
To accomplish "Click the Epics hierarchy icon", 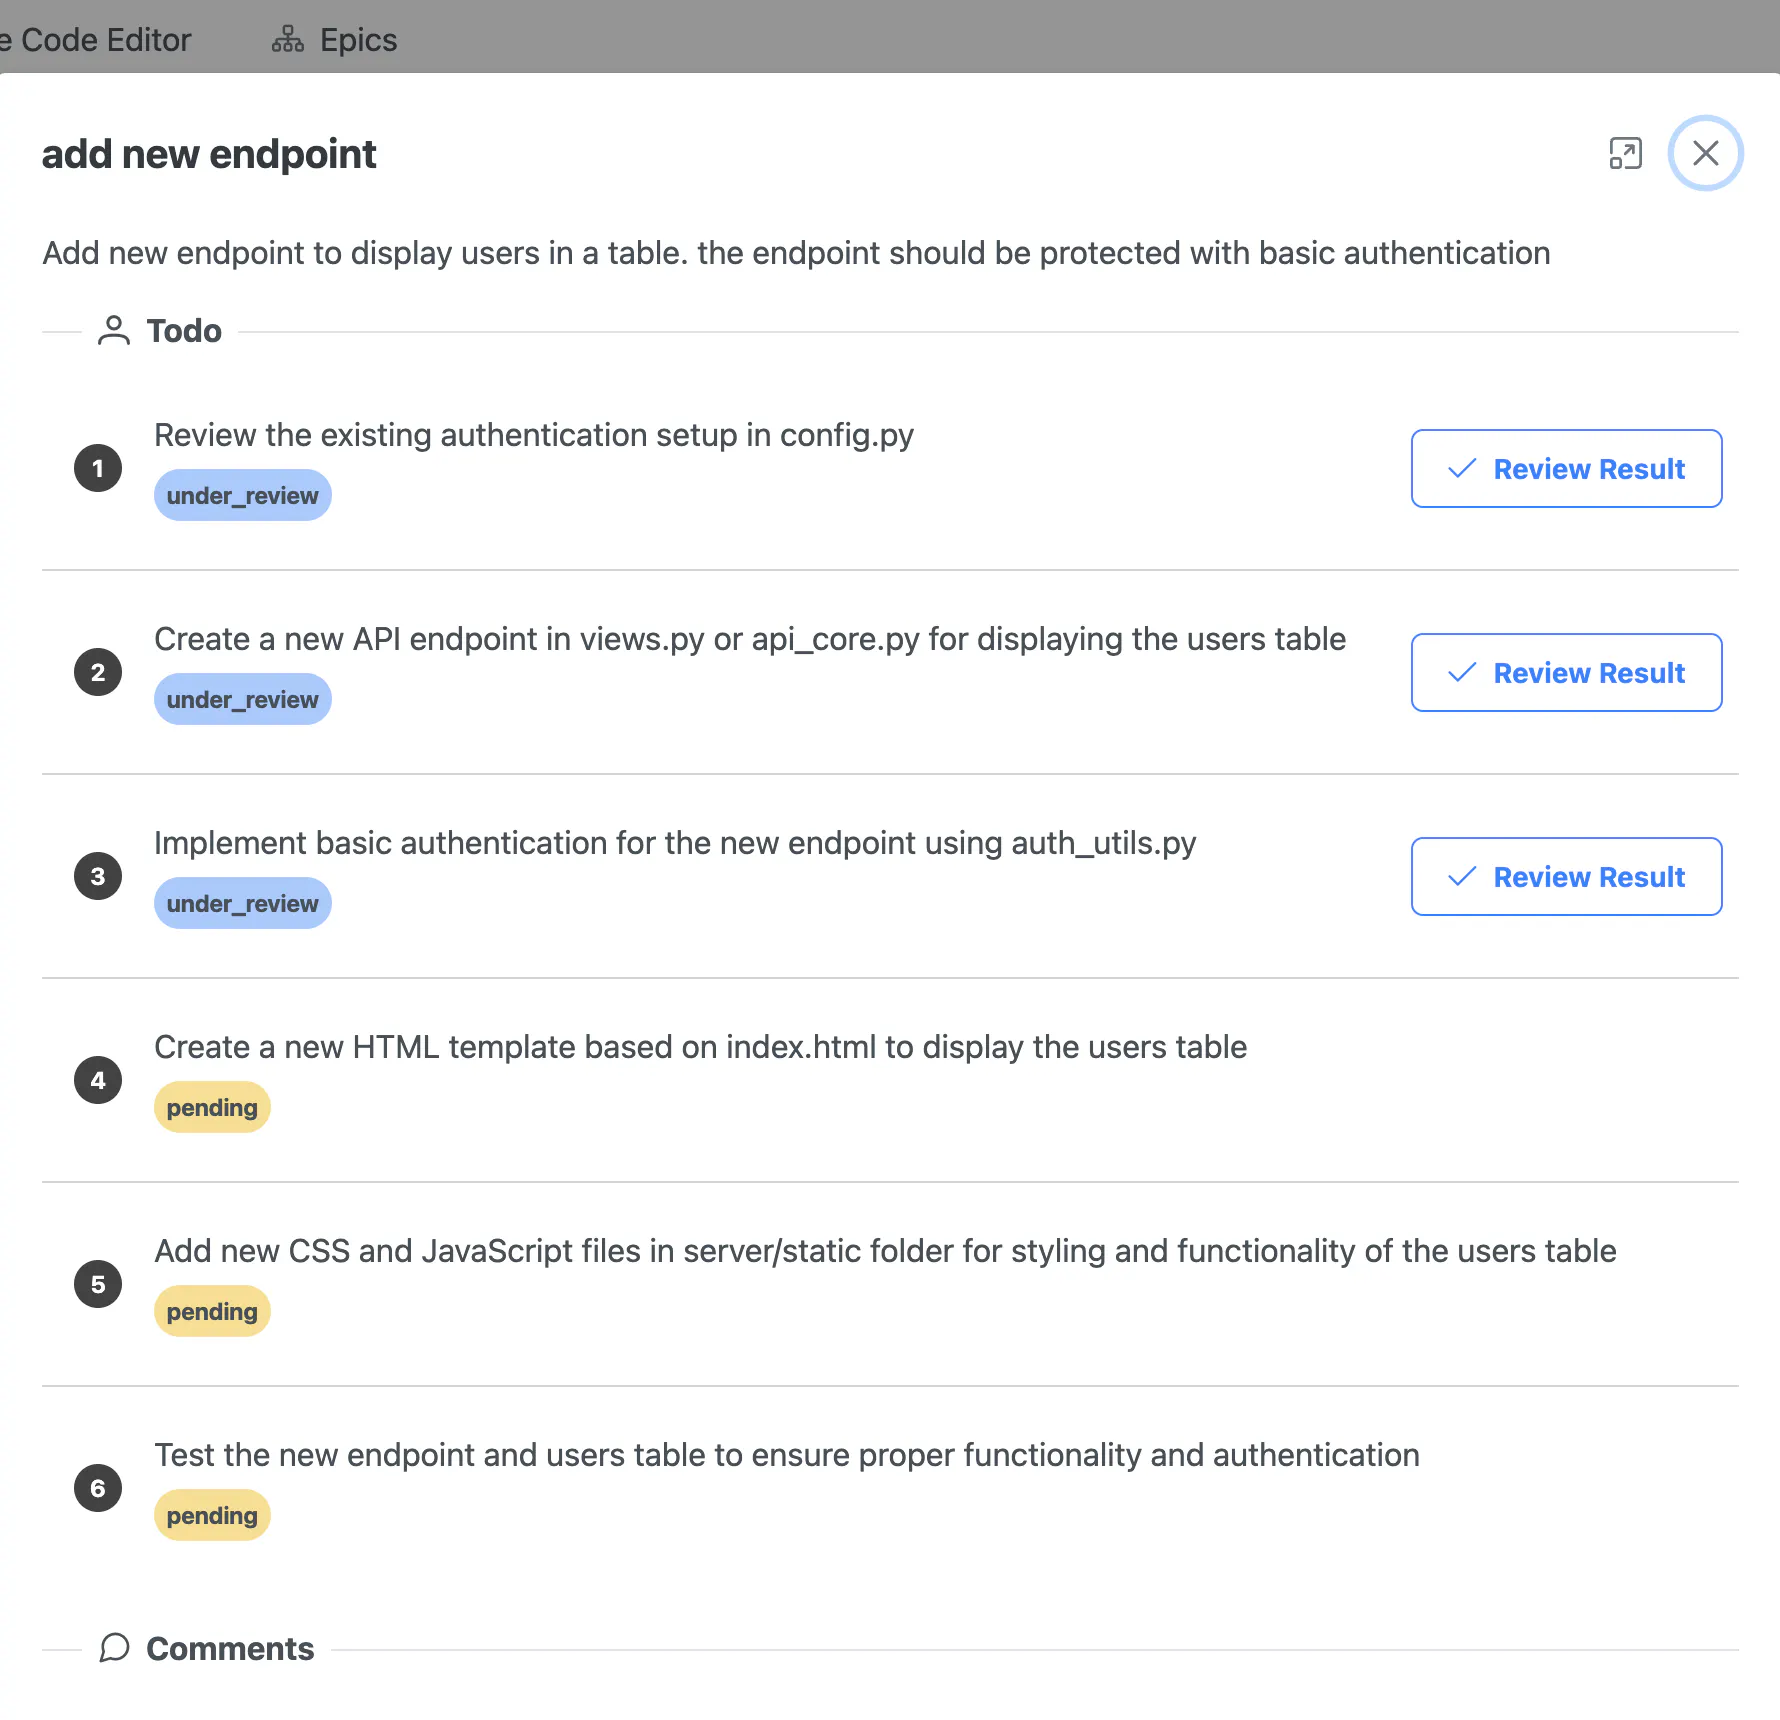I will click(x=287, y=40).
